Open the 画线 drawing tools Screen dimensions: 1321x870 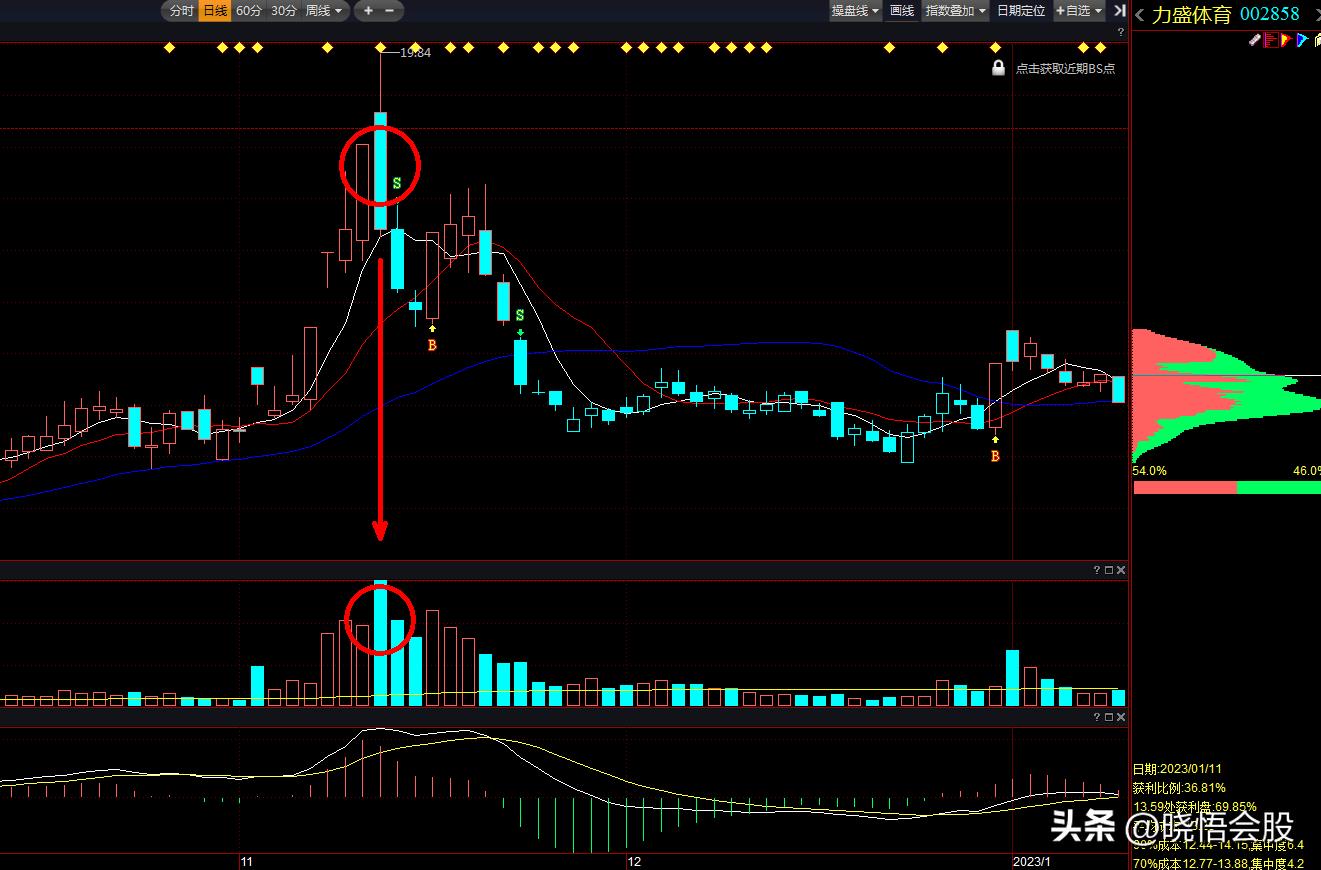tap(902, 11)
